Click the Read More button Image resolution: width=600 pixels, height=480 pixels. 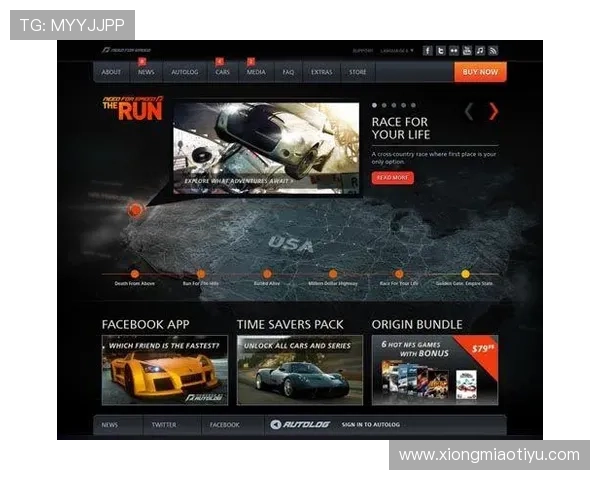(x=392, y=177)
